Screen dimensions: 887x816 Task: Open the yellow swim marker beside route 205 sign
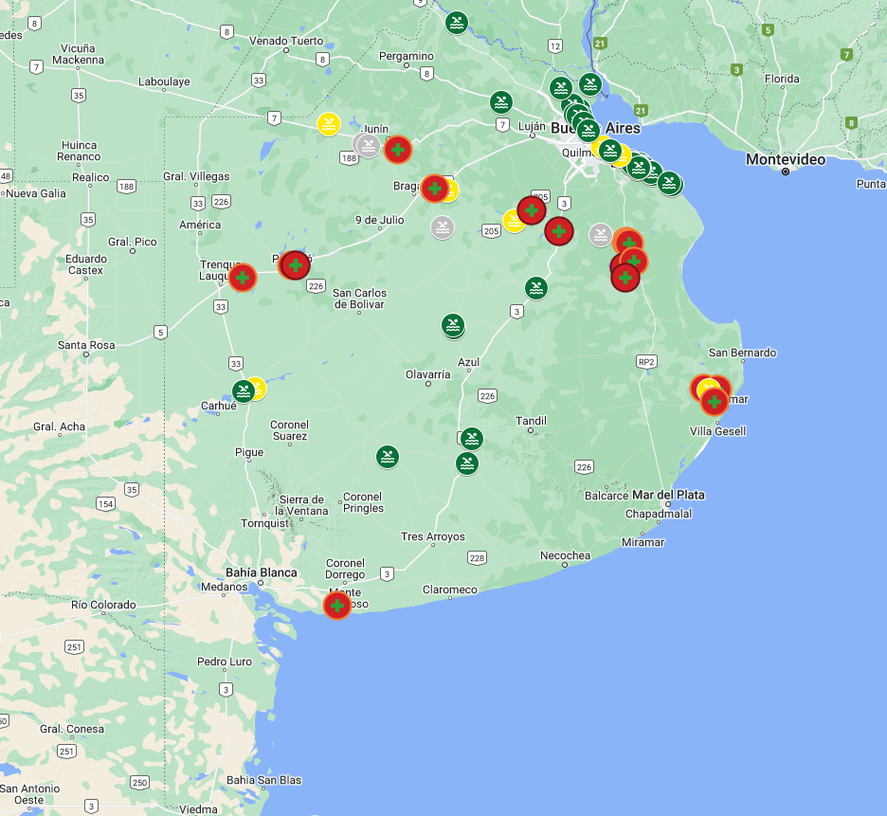click(x=513, y=221)
